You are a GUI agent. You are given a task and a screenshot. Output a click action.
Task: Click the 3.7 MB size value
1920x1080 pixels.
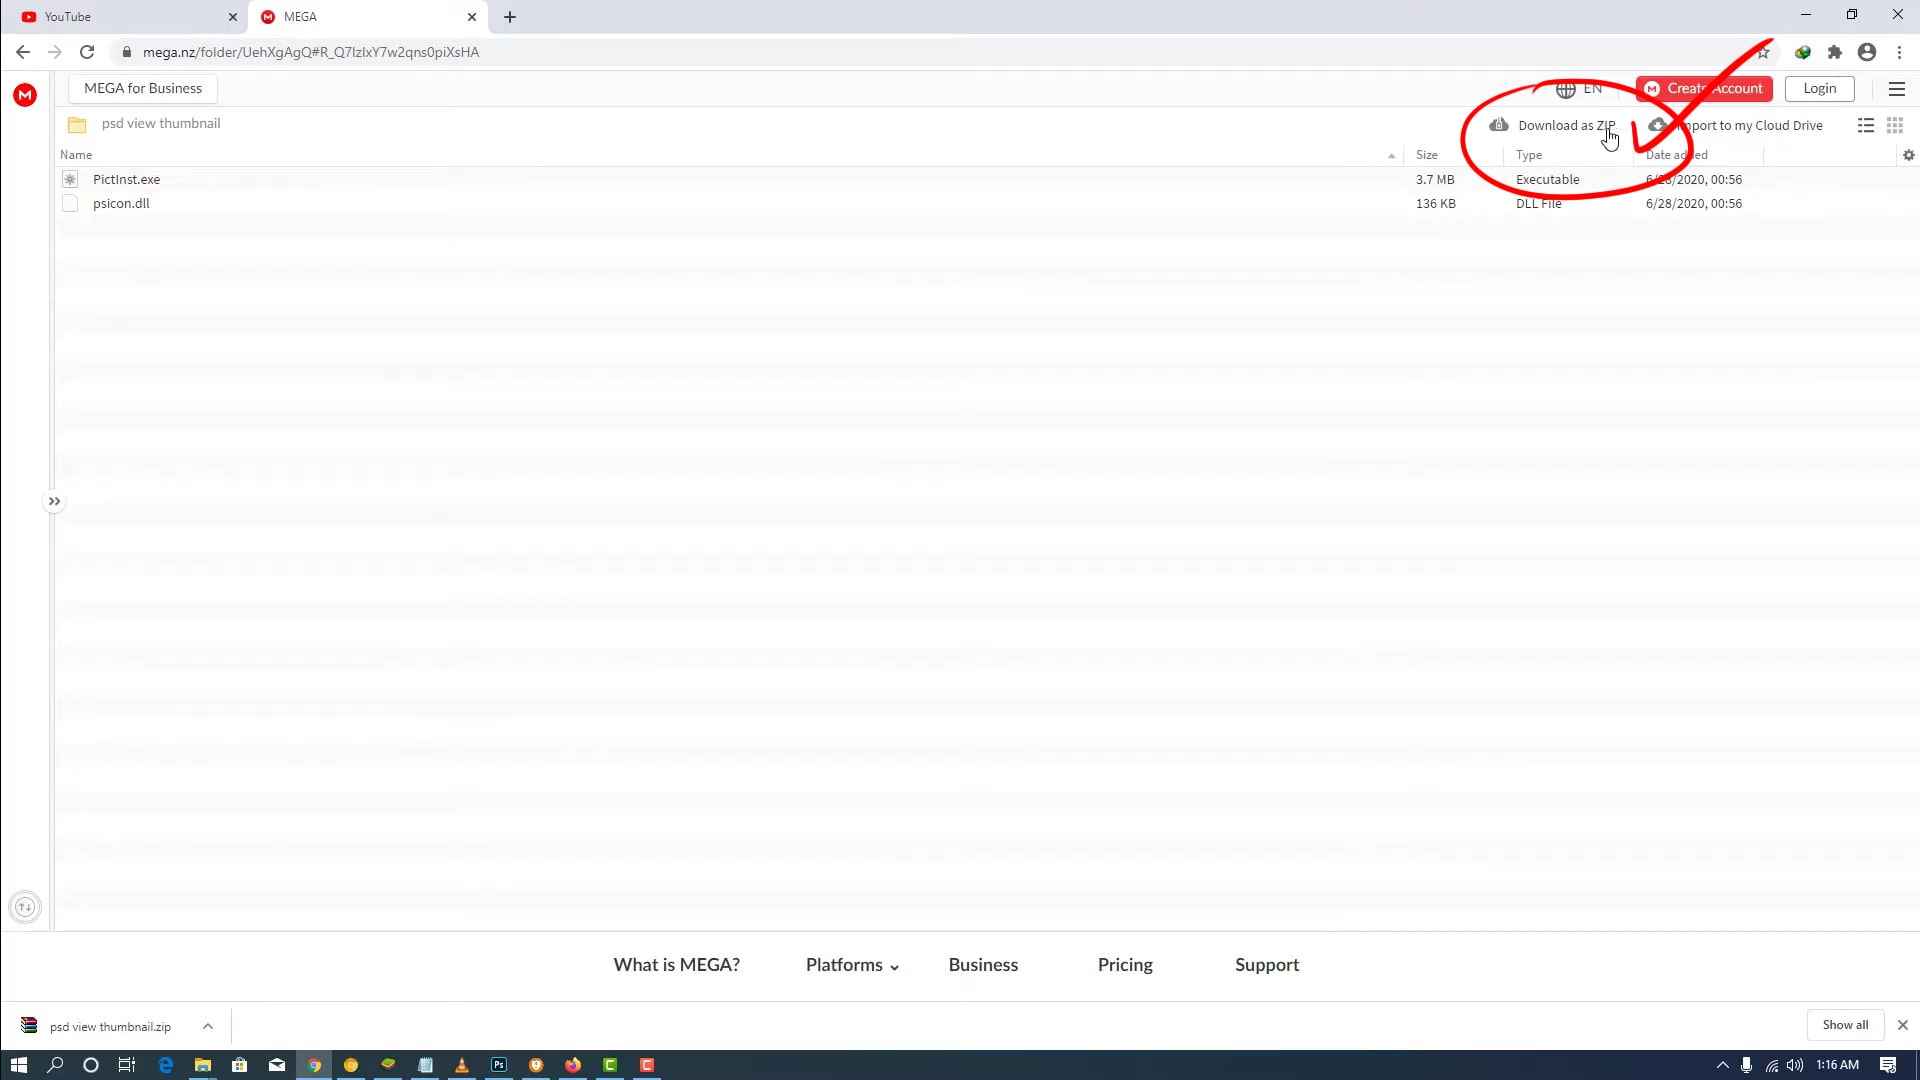coord(1435,179)
